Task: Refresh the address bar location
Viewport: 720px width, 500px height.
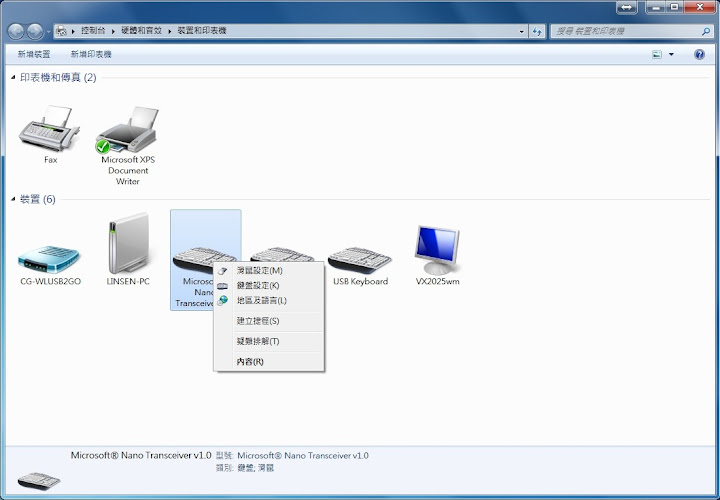Action: click(x=537, y=31)
